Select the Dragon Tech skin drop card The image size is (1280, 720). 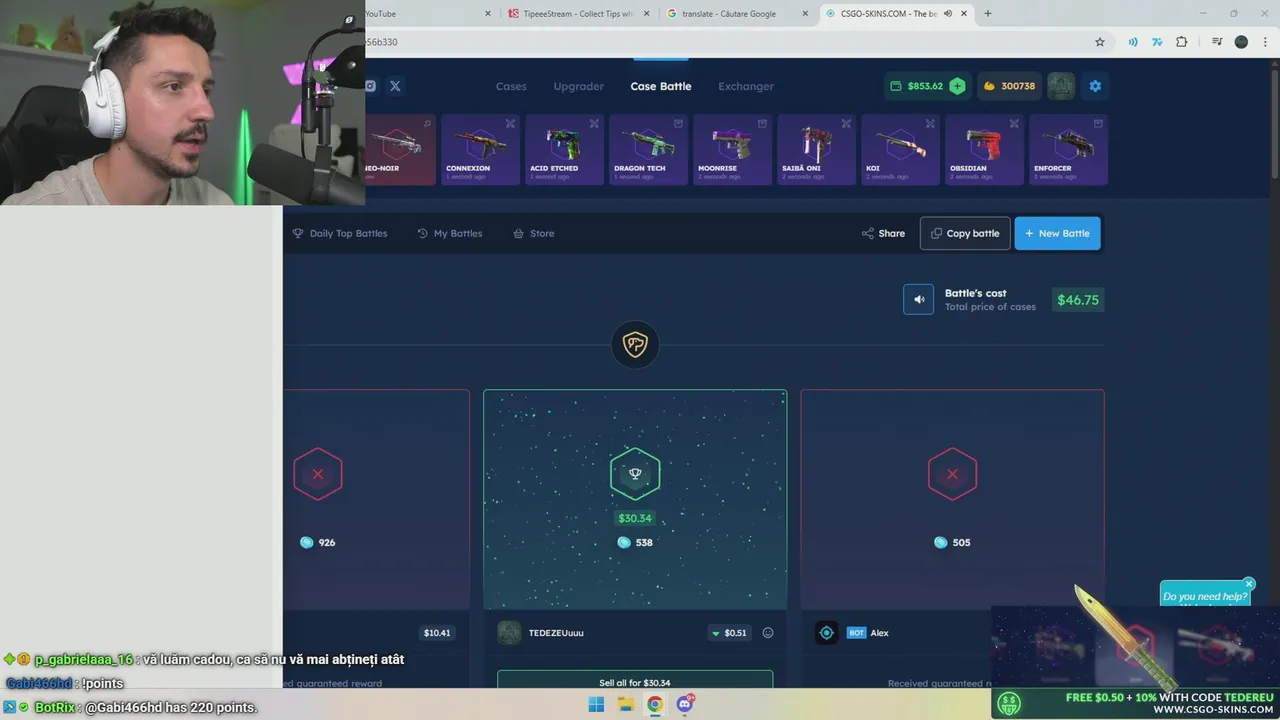point(649,149)
